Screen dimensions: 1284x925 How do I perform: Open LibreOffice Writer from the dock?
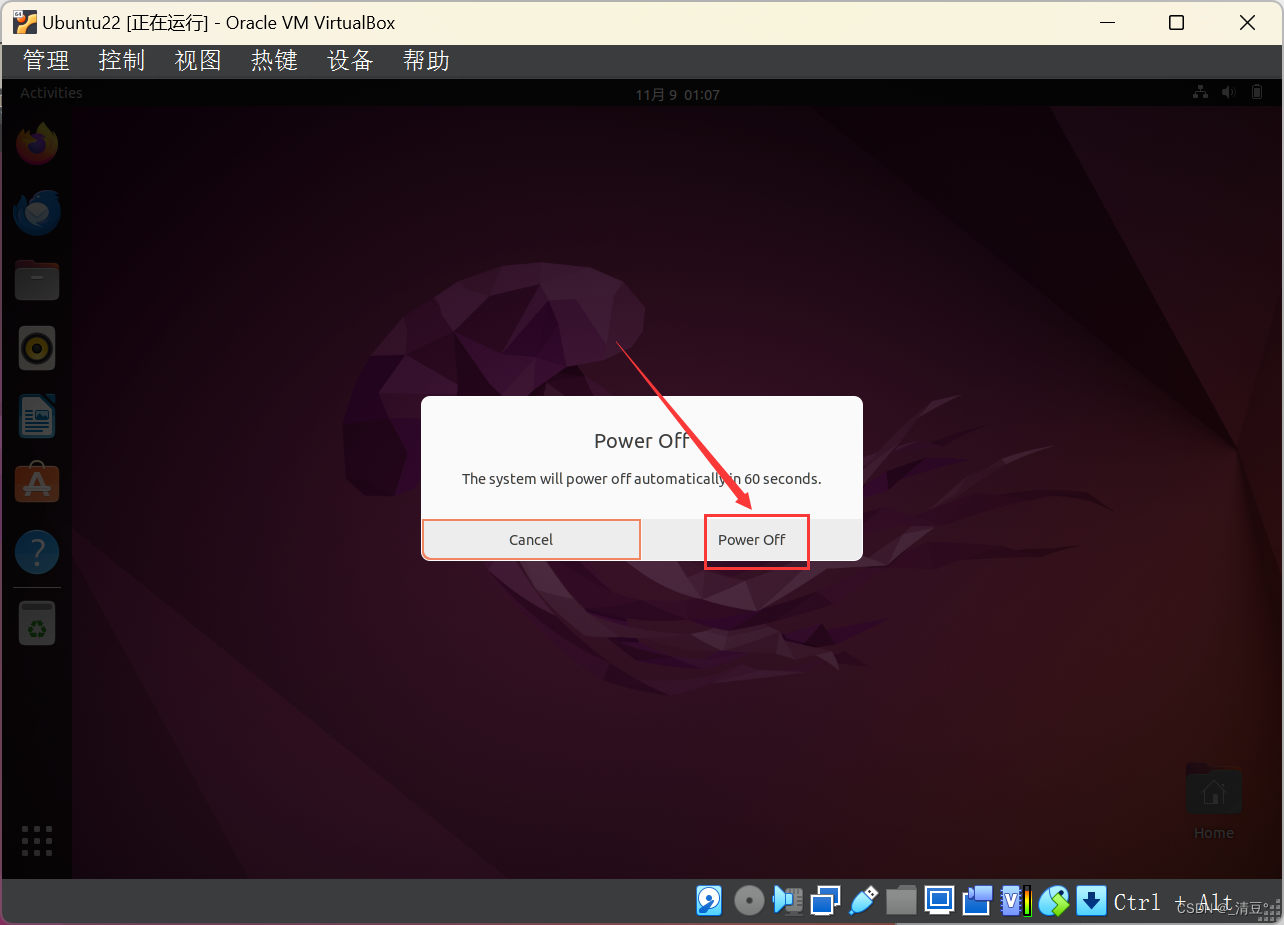[37, 416]
